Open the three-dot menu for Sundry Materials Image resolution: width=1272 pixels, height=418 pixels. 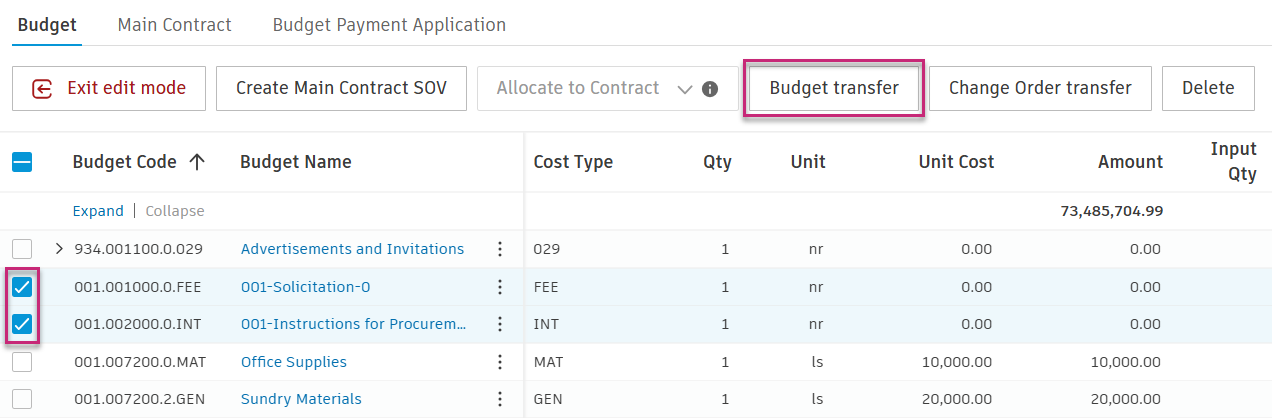click(500, 399)
